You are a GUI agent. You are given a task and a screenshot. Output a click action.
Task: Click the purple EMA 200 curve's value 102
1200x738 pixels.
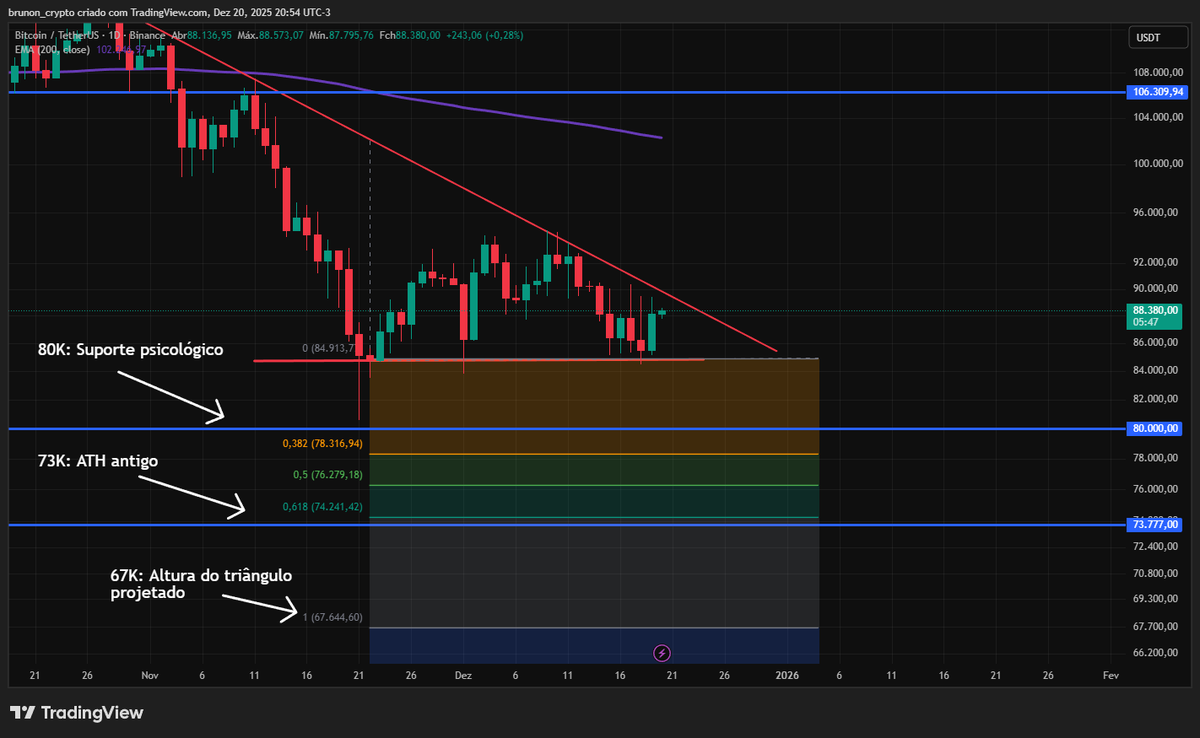point(121,49)
